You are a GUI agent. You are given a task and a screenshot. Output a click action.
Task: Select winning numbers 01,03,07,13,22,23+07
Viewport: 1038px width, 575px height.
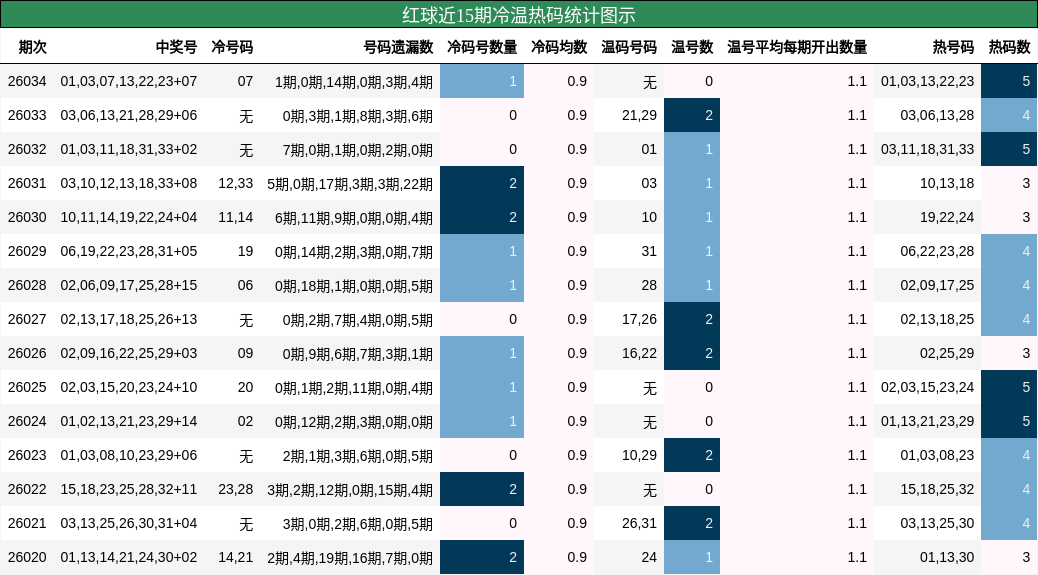pos(128,81)
